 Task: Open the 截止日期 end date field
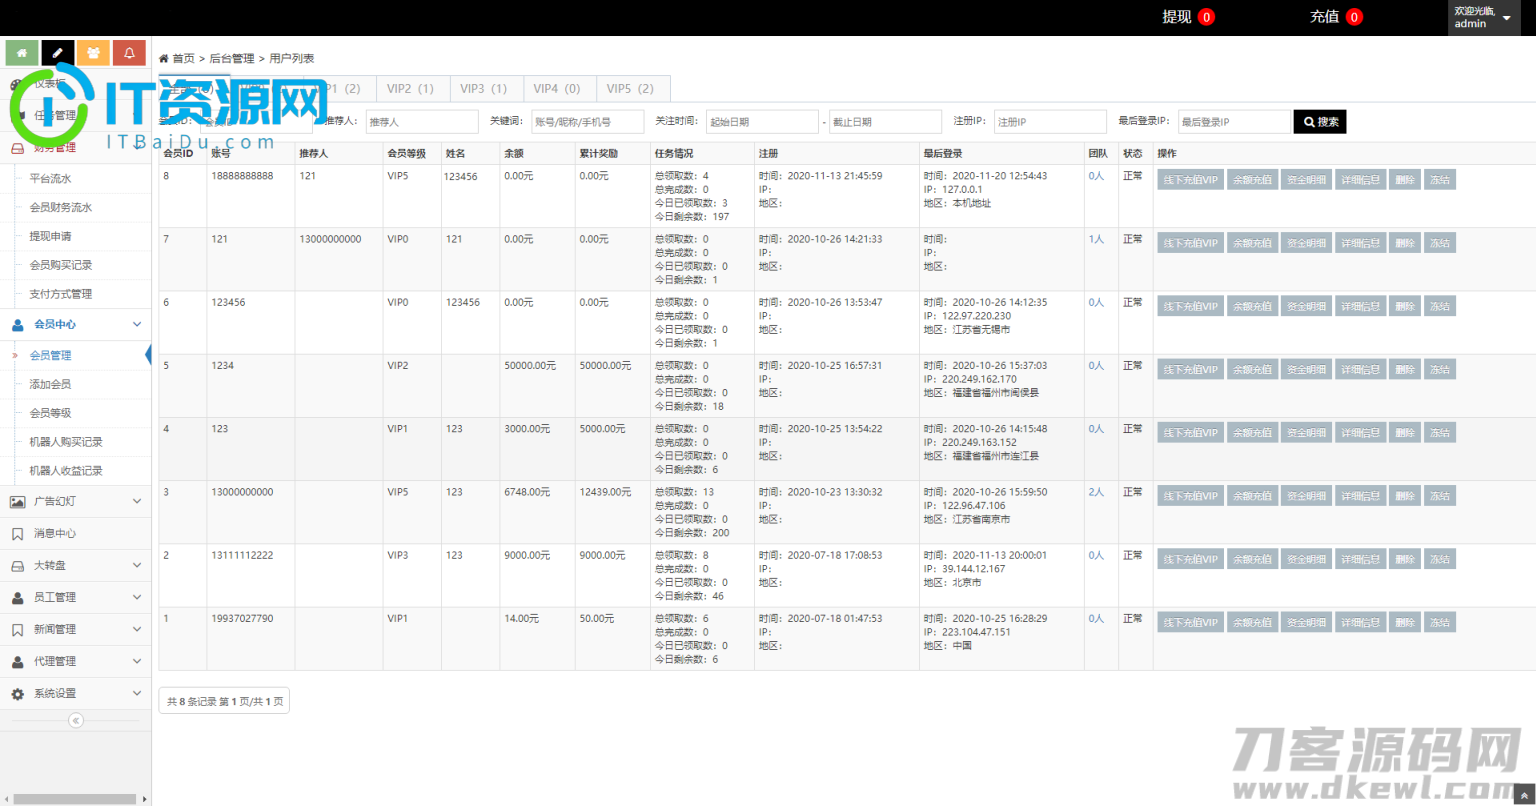(885, 122)
